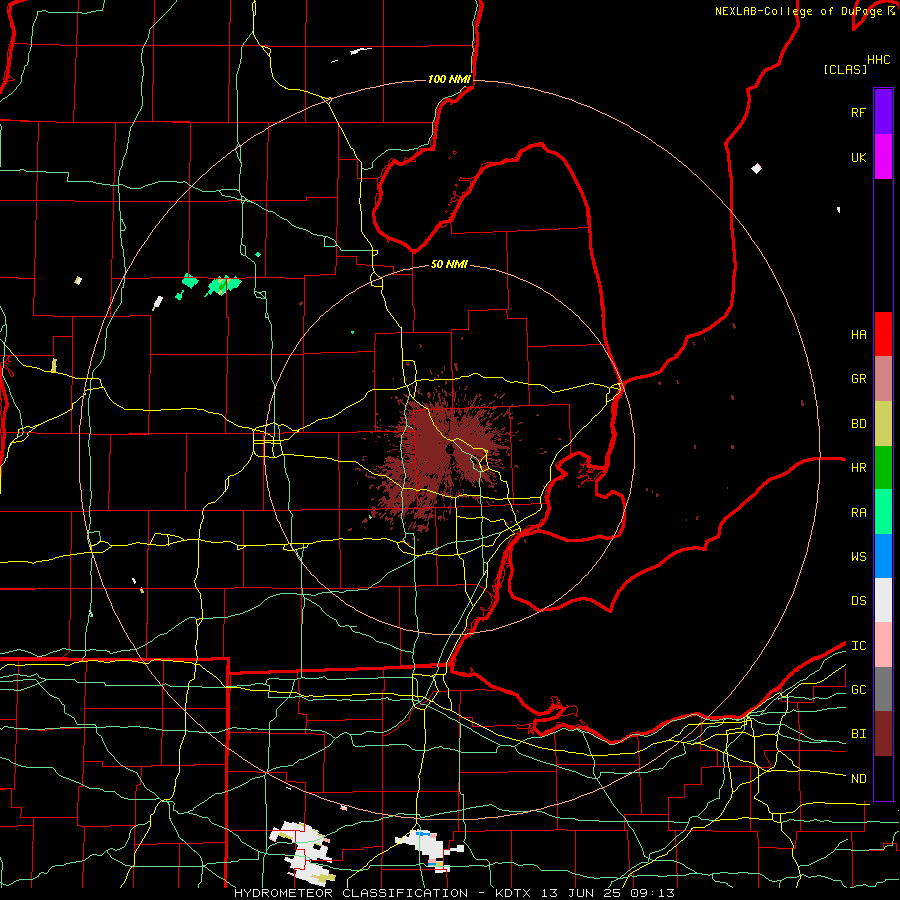900x900 pixels.
Task: Click the UK magenta legend swatch
Action: 883,157
